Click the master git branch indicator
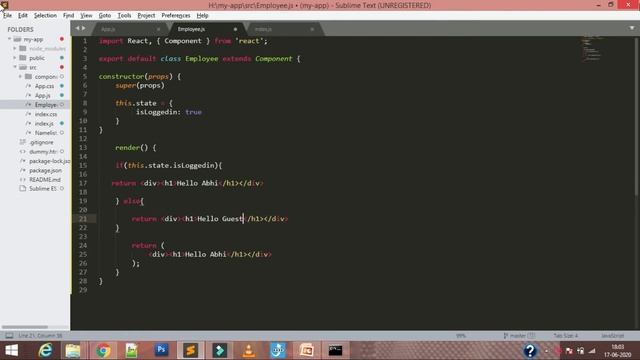Image resolution: width=640 pixels, height=360 pixels. click(x=519, y=336)
